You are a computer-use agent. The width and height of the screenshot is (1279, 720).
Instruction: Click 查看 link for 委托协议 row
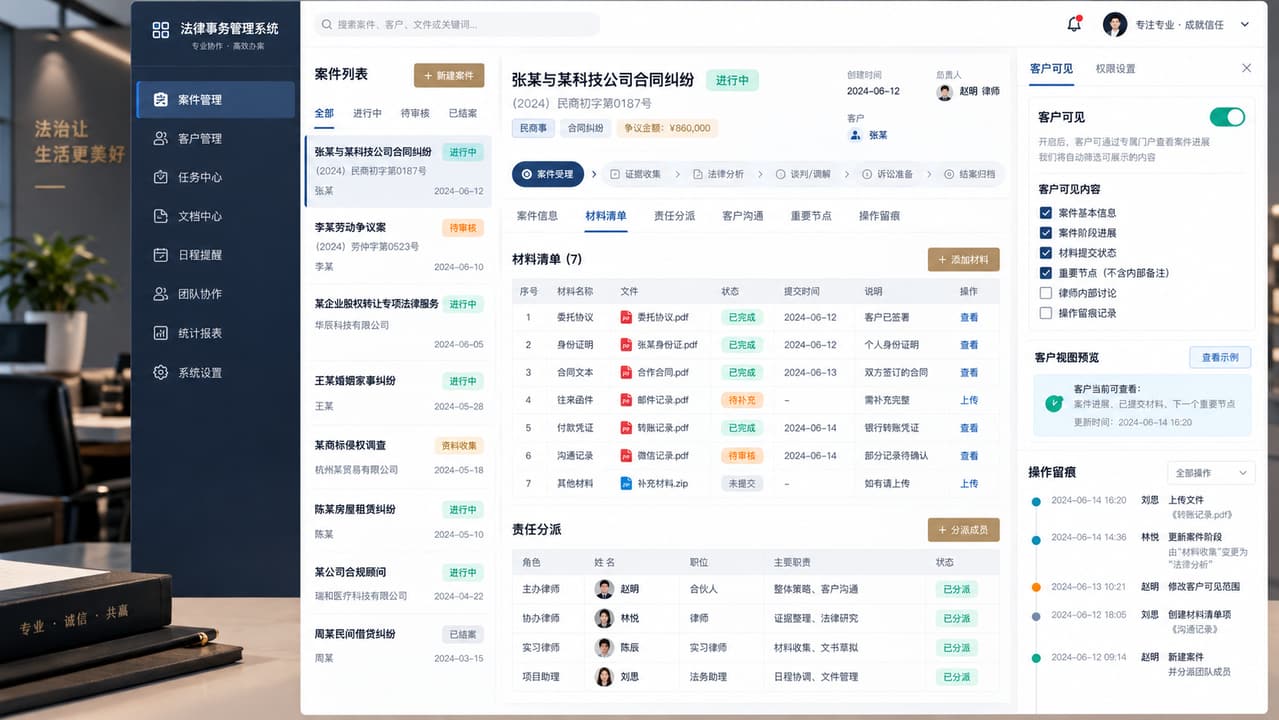click(x=969, y=317)
